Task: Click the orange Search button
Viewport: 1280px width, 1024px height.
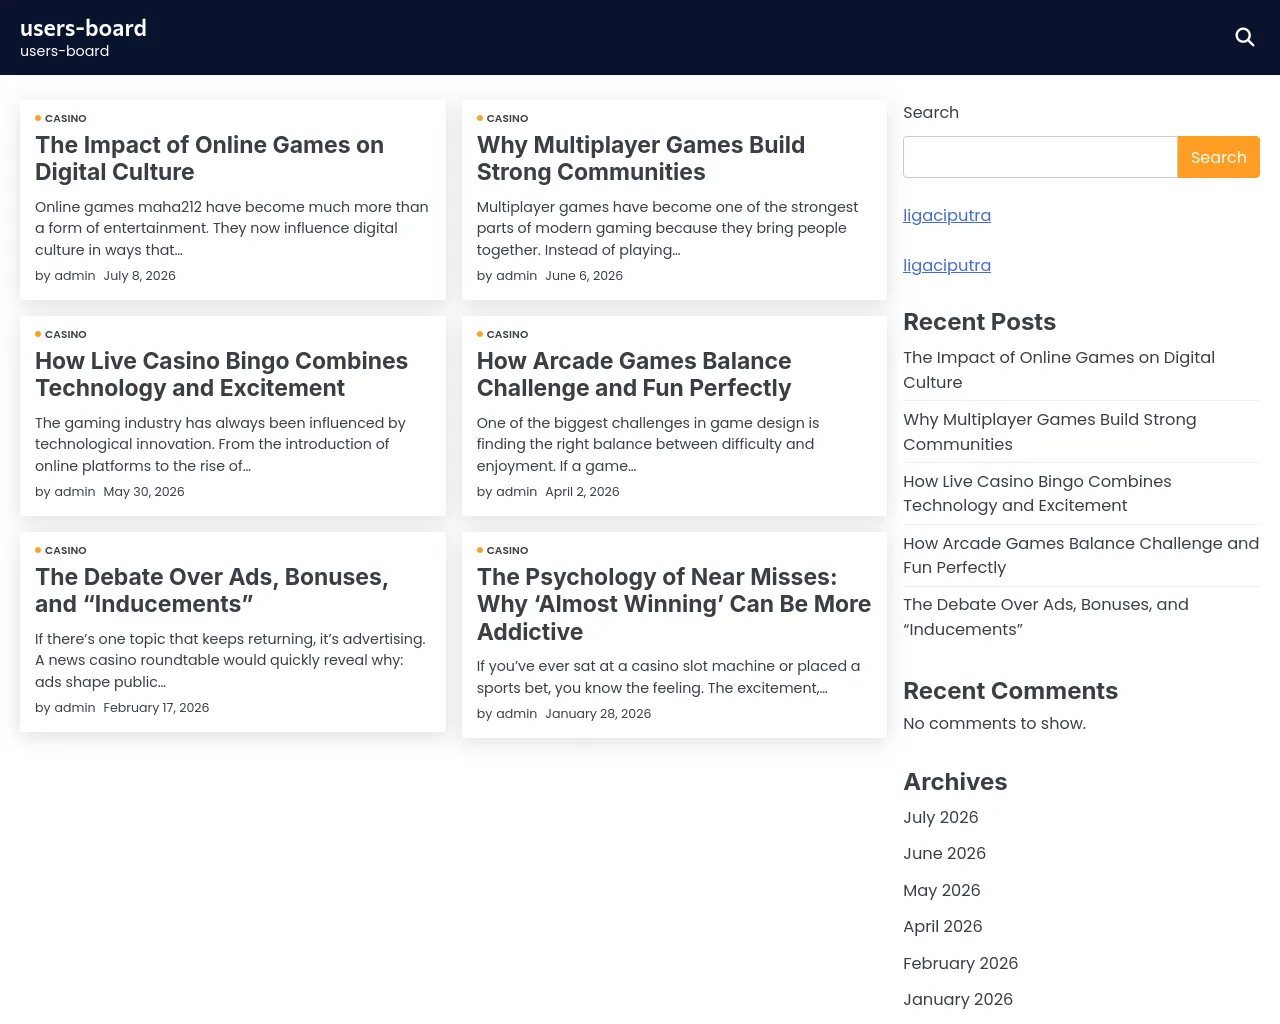Action: pyautogui.click(x=1218, y=157)
